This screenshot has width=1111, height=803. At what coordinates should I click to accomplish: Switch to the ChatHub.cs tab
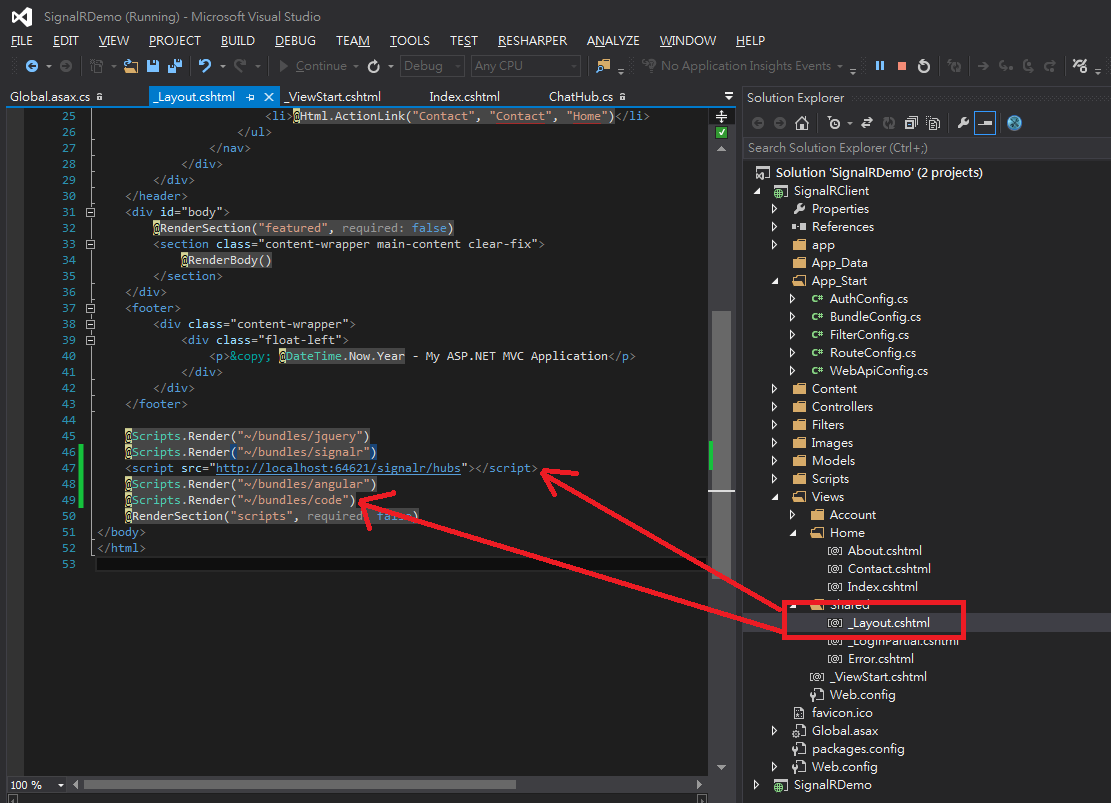point(580,97)
